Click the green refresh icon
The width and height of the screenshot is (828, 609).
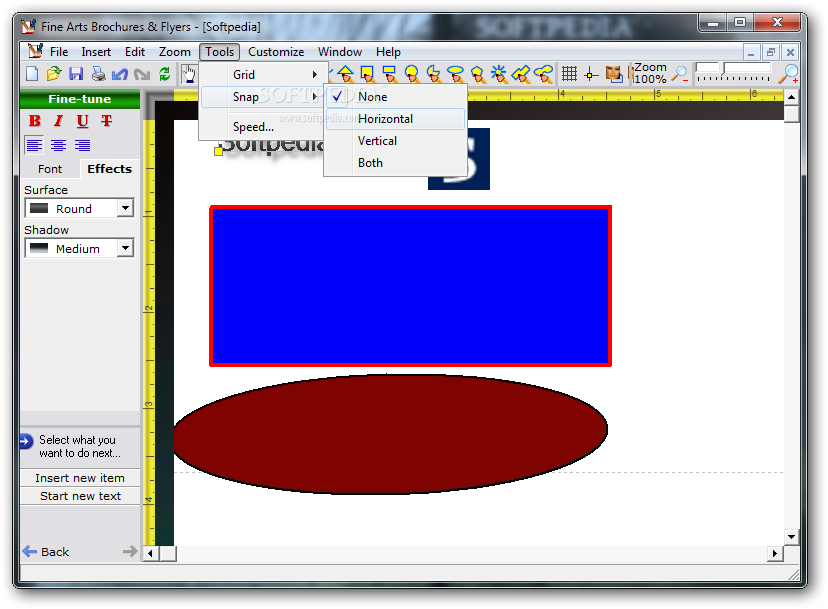click(x=165, y=74)
